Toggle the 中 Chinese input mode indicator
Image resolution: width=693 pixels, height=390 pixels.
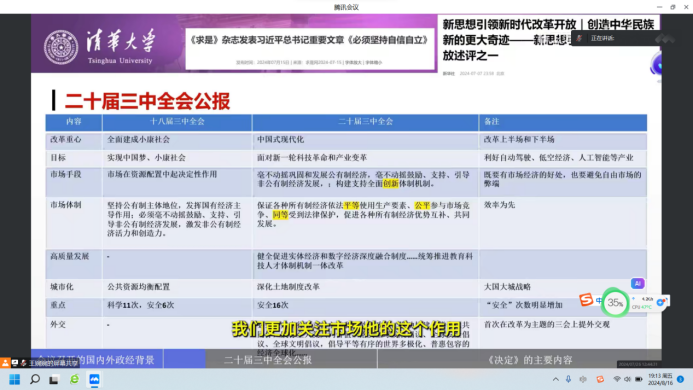(599, 301)
